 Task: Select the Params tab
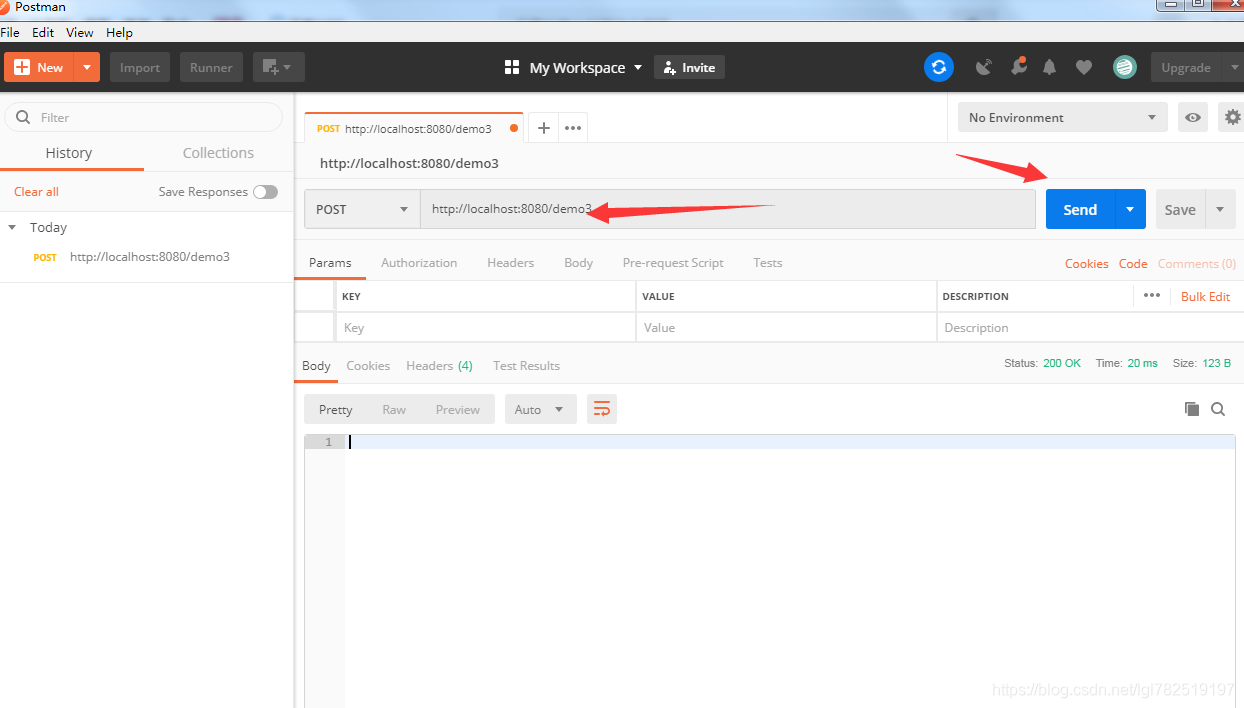pos(330,263)
